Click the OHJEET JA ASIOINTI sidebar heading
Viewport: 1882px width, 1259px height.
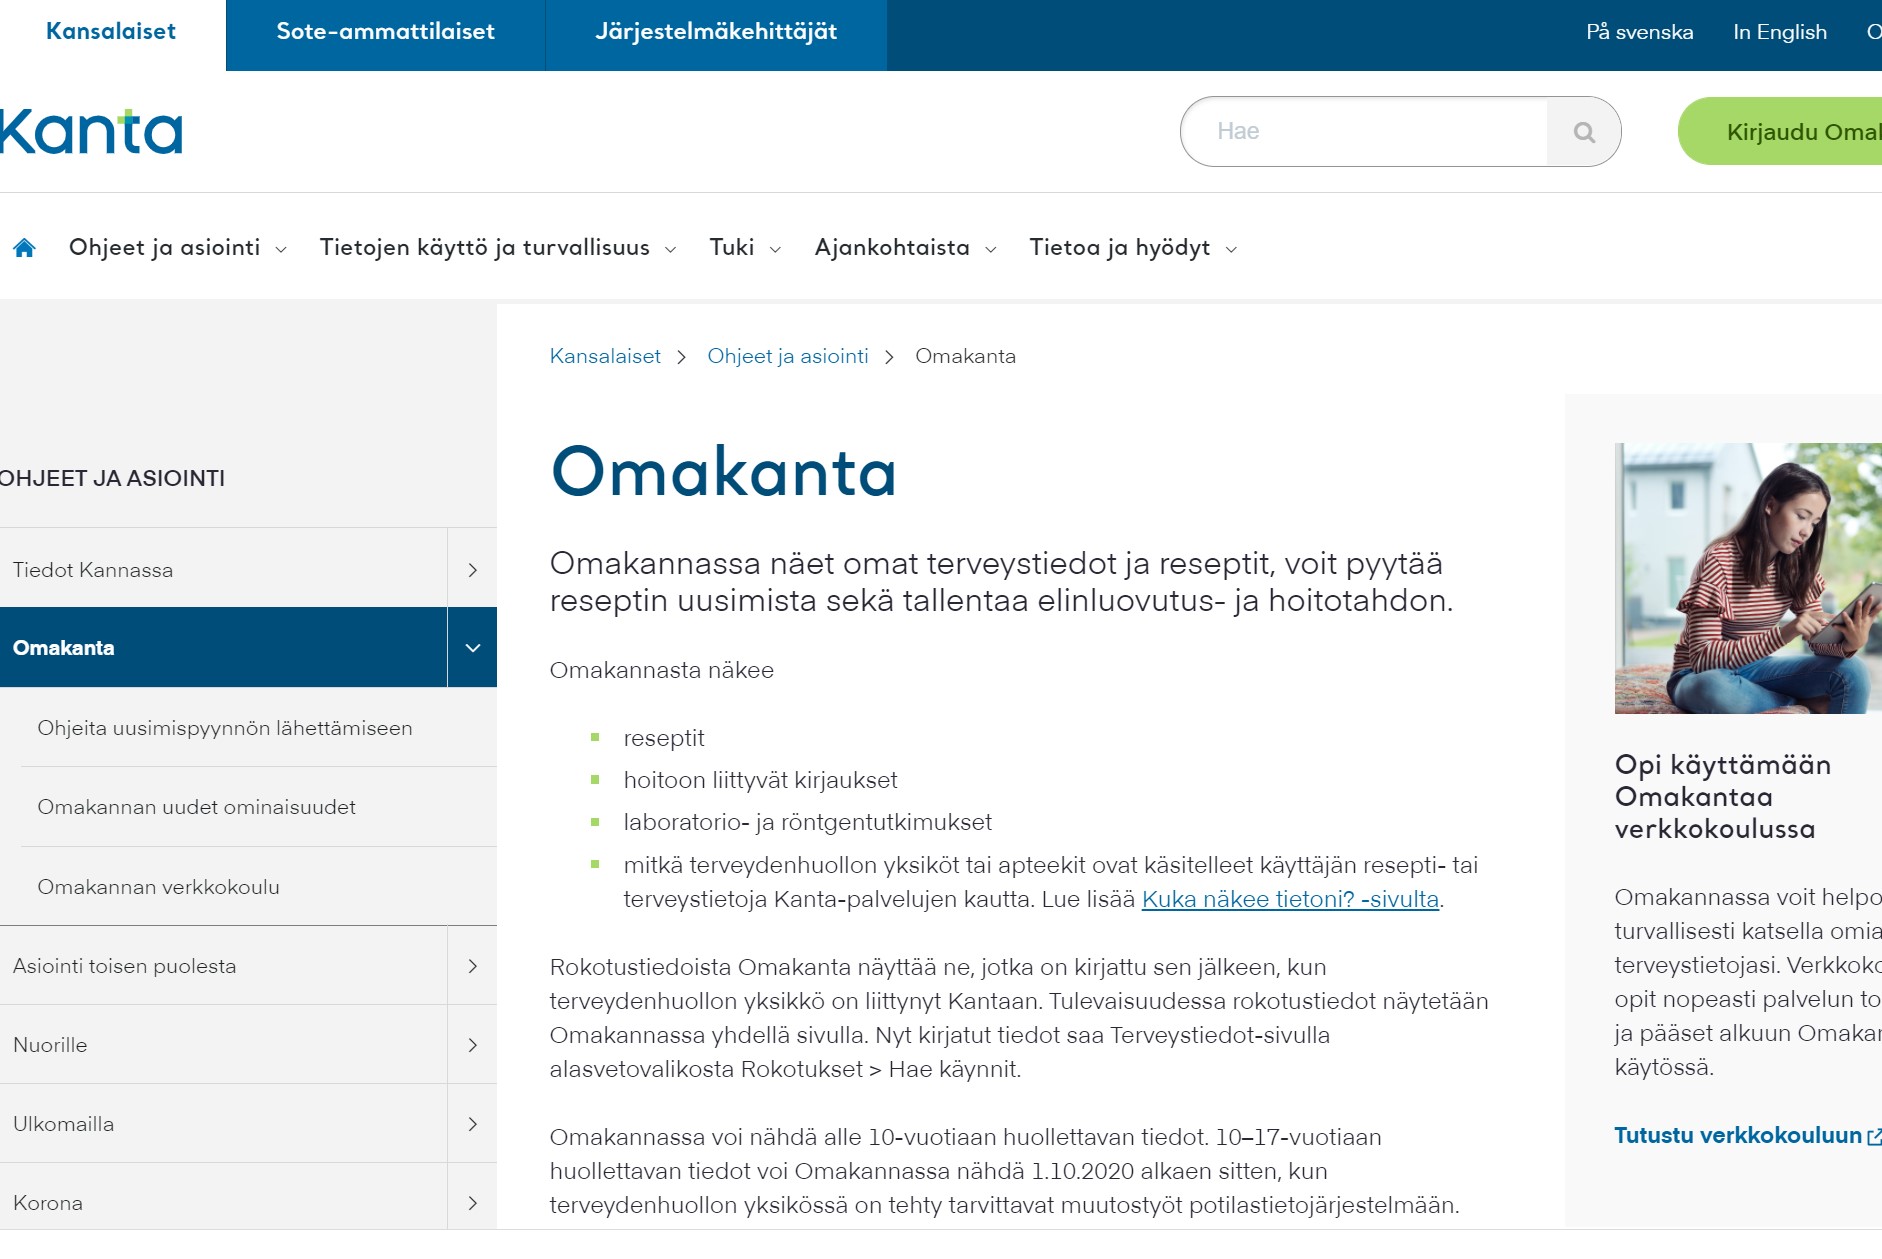click(x=112, y=478)
